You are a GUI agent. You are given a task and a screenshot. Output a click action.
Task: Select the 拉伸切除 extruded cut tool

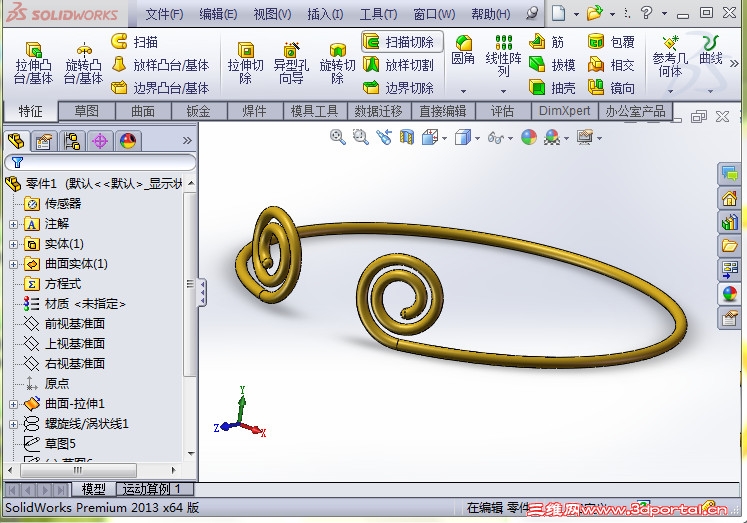tap(245, 63)
